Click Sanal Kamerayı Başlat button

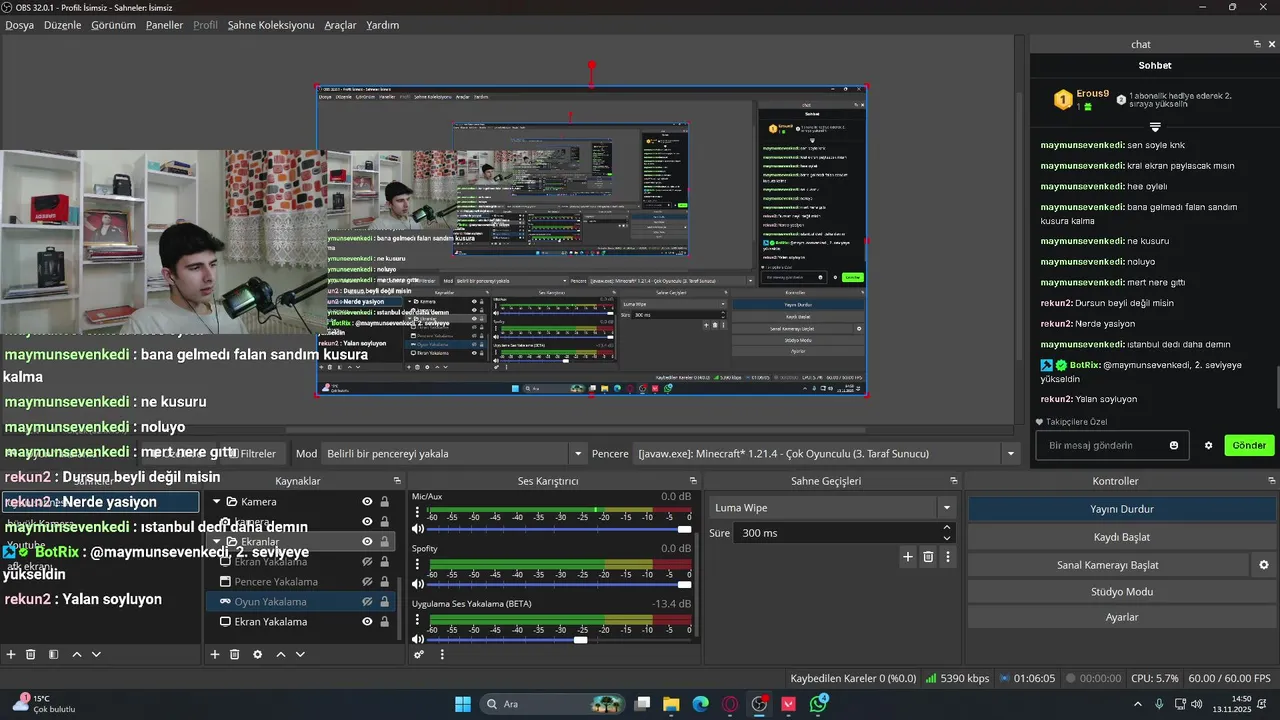click(1108, 565)
